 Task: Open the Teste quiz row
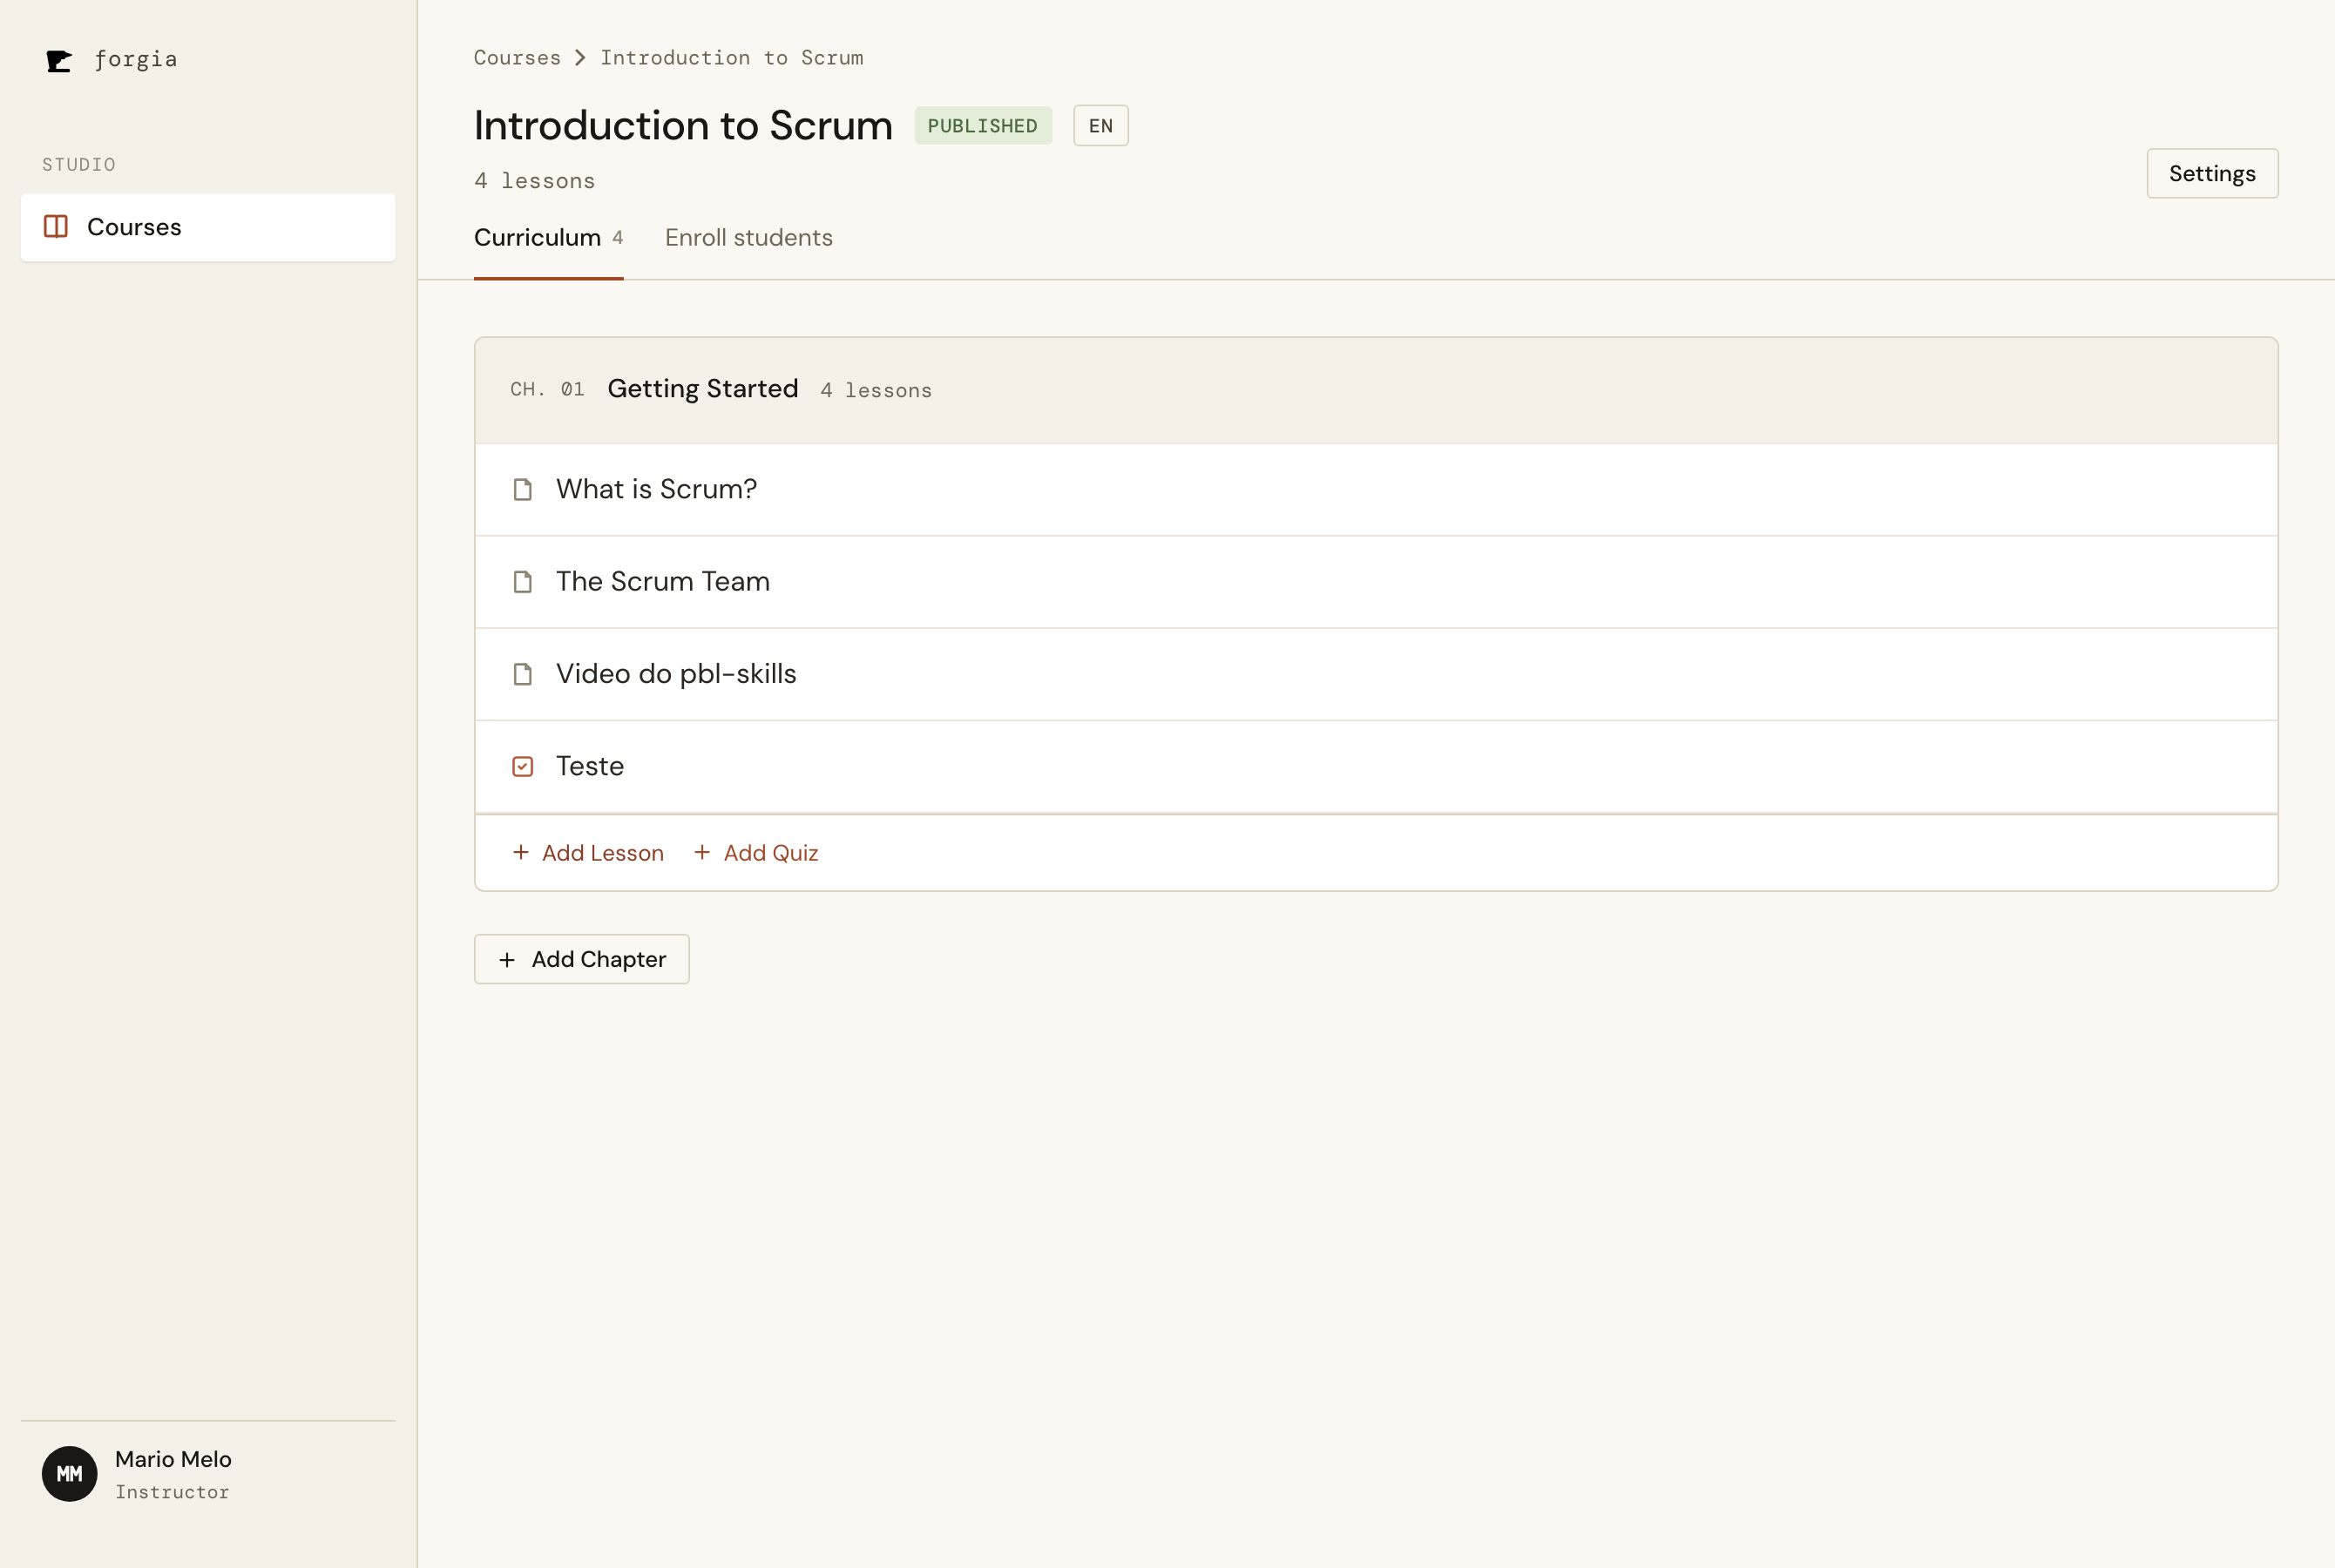tap(1376, 766)
